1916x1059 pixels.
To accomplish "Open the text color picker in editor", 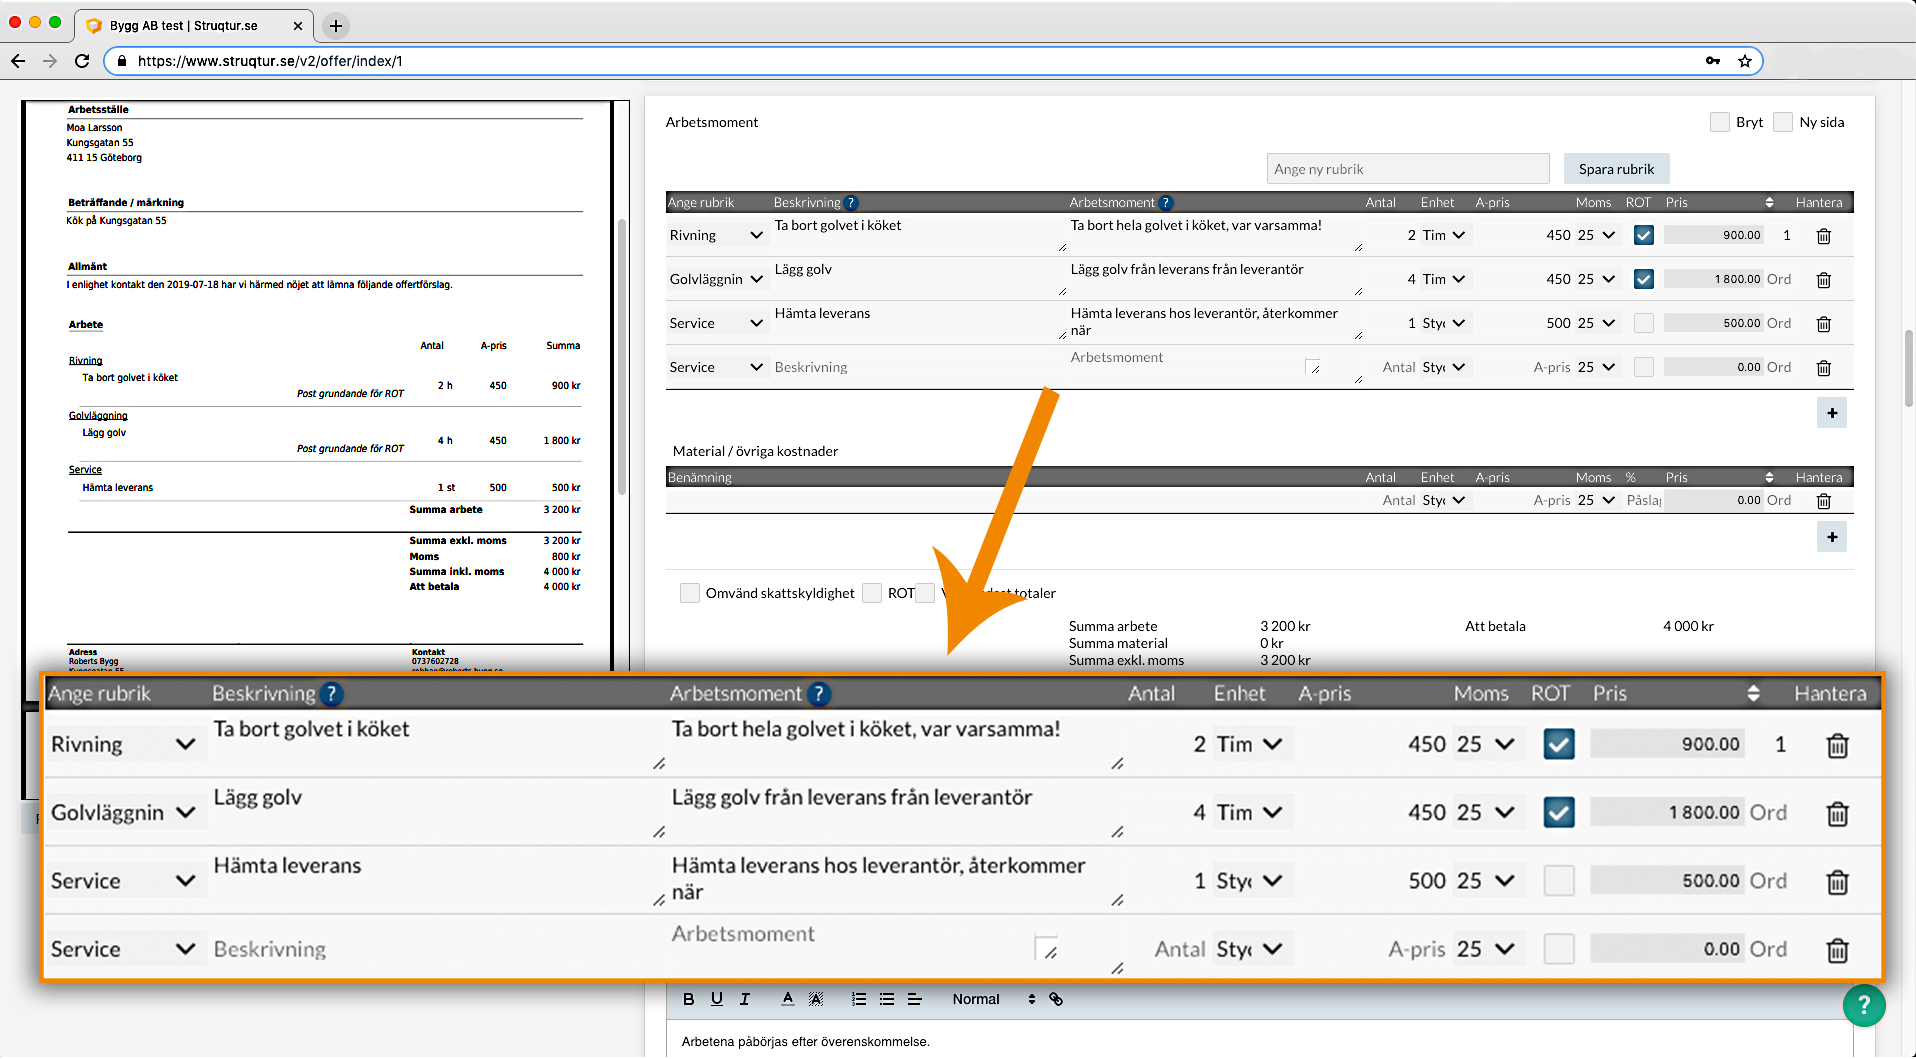I will pos(788,999).
